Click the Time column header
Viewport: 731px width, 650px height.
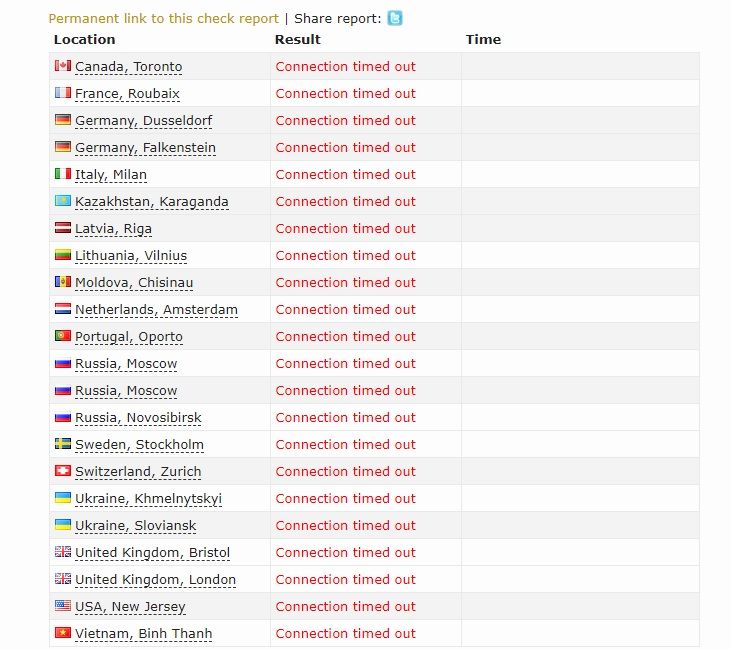pos(483,40)
